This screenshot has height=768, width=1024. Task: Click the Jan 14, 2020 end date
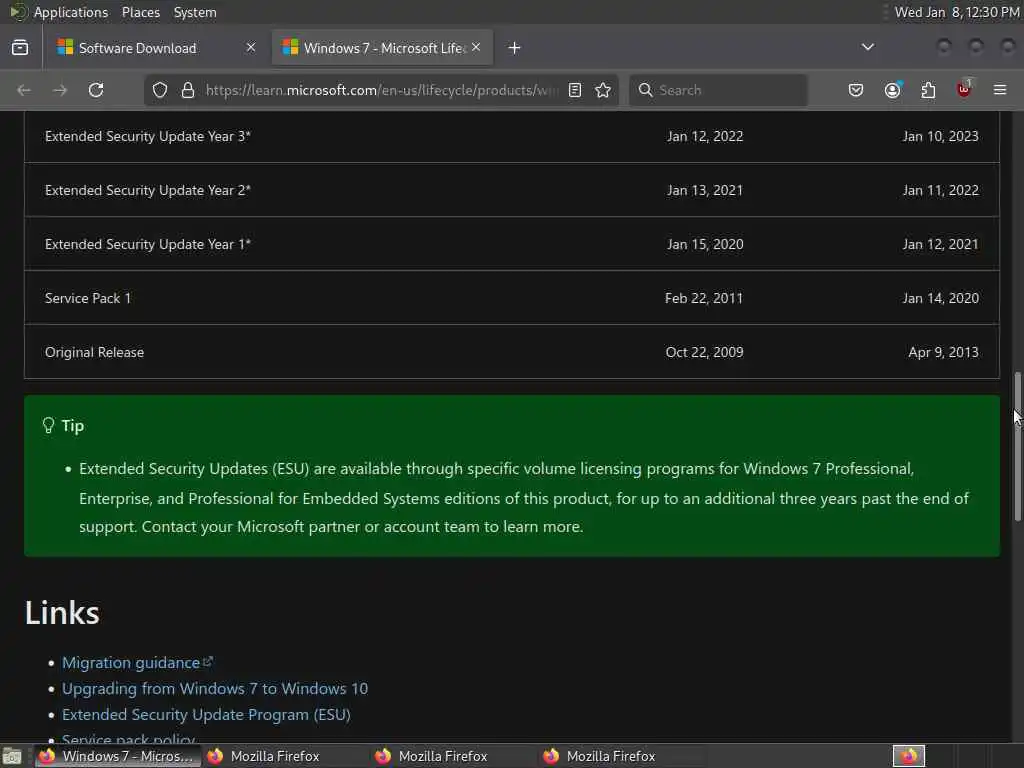[x=940, y=298]
